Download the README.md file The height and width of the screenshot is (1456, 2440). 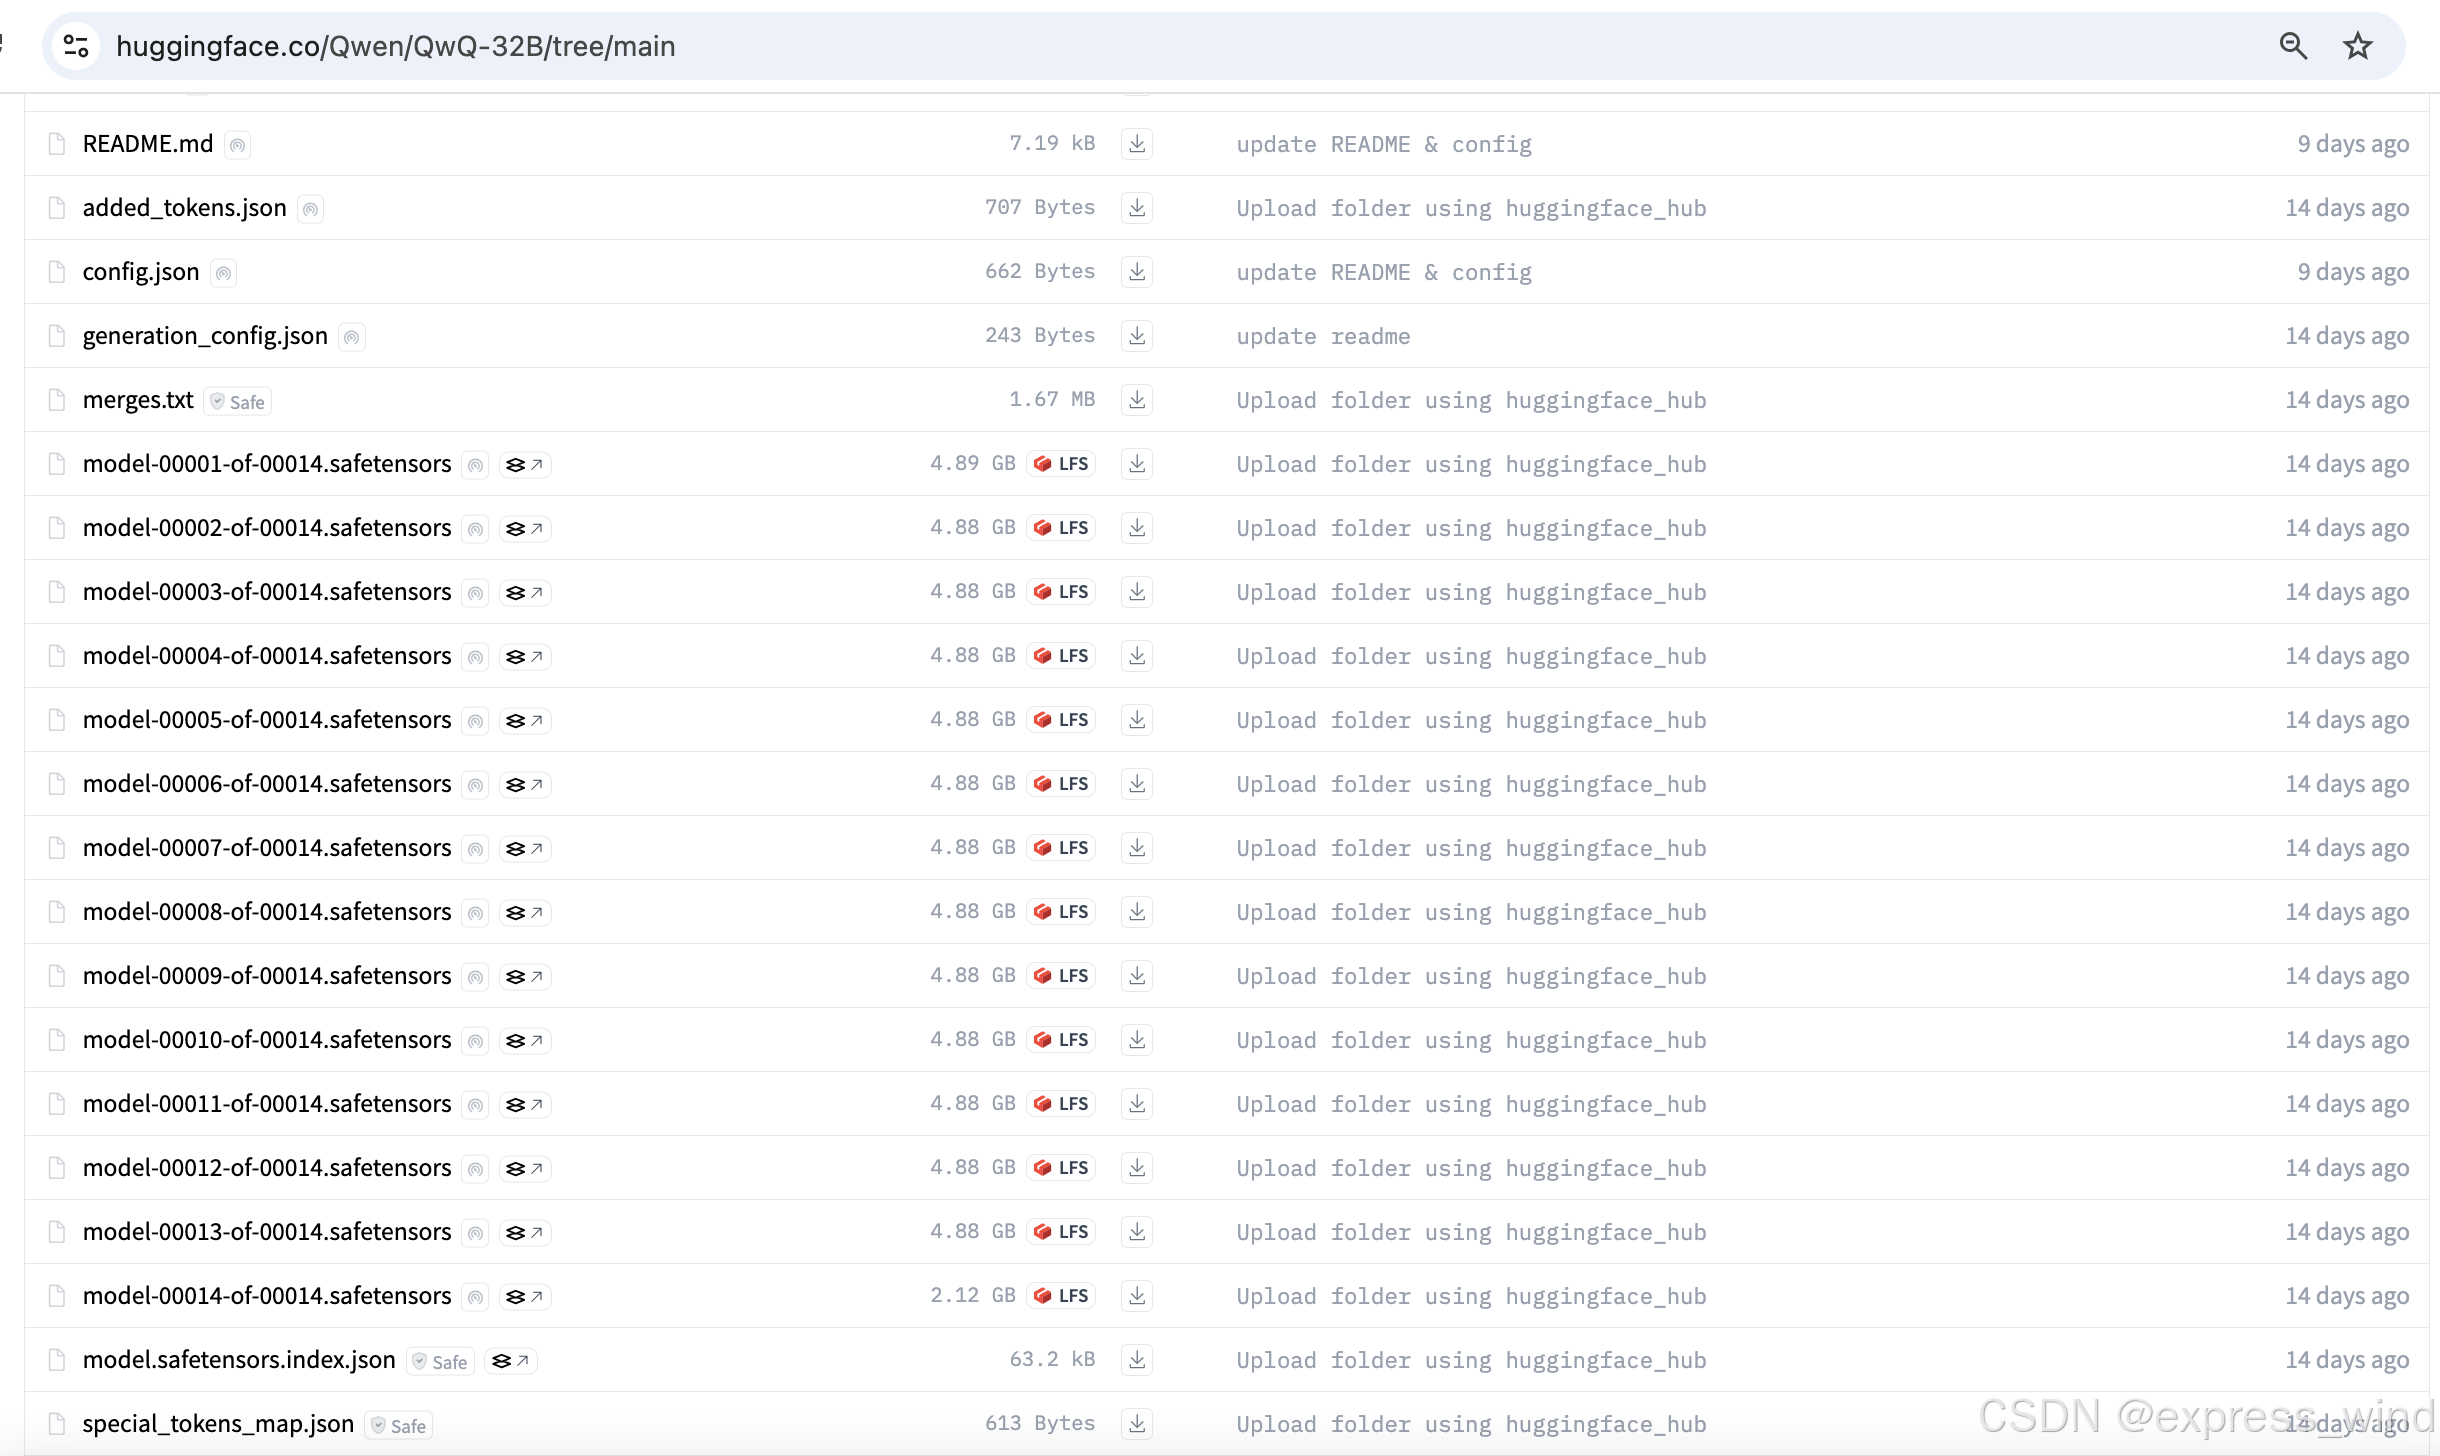coord(1137,144)
